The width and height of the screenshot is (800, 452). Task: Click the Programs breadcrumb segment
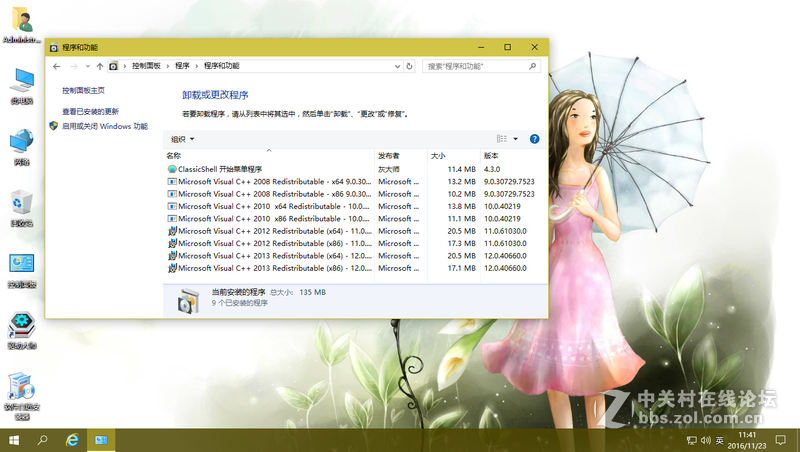[x=182, y=66]
